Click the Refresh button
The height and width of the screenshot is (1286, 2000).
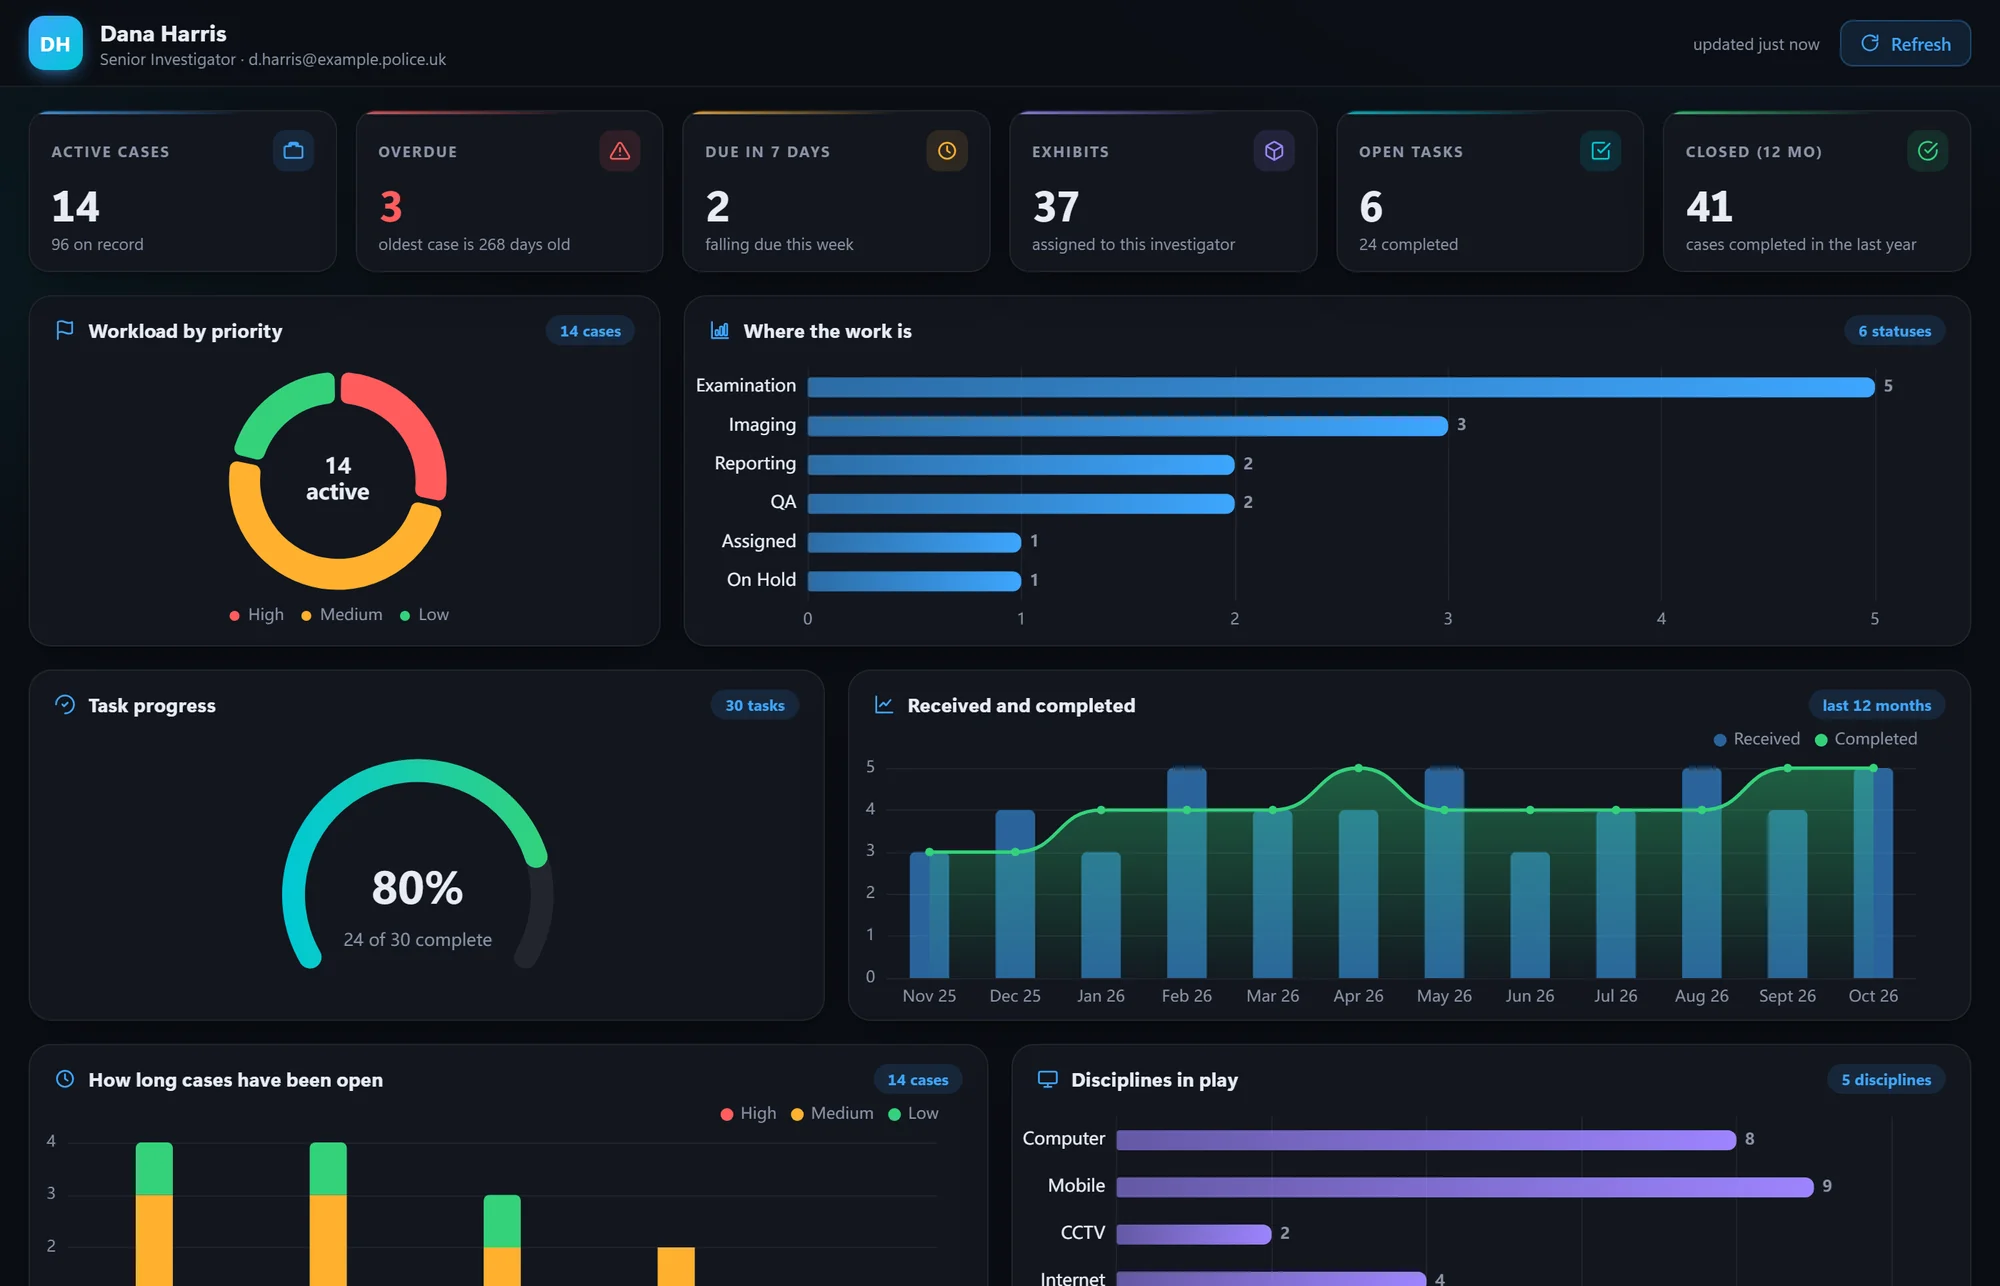[x=1905, y=44]
